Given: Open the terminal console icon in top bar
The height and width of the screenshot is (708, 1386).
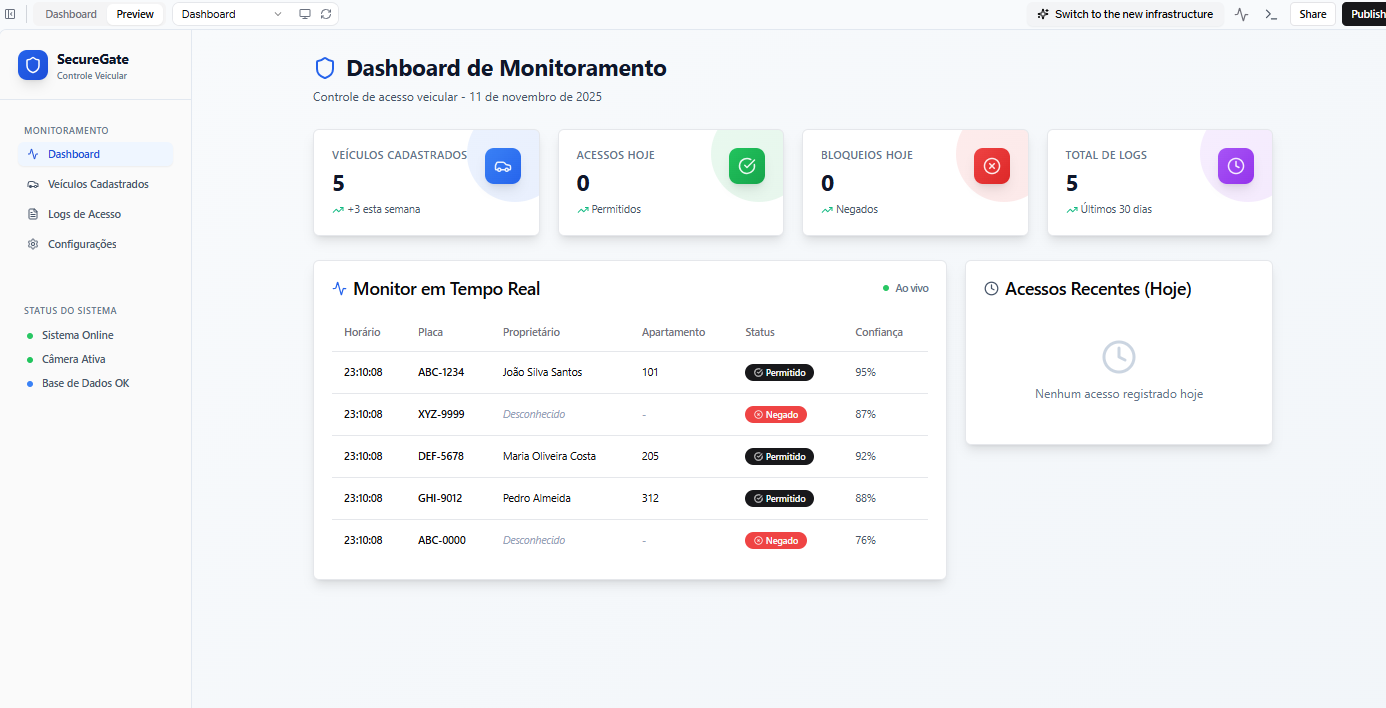Looking at the screenshot, I should point(1271,14).
